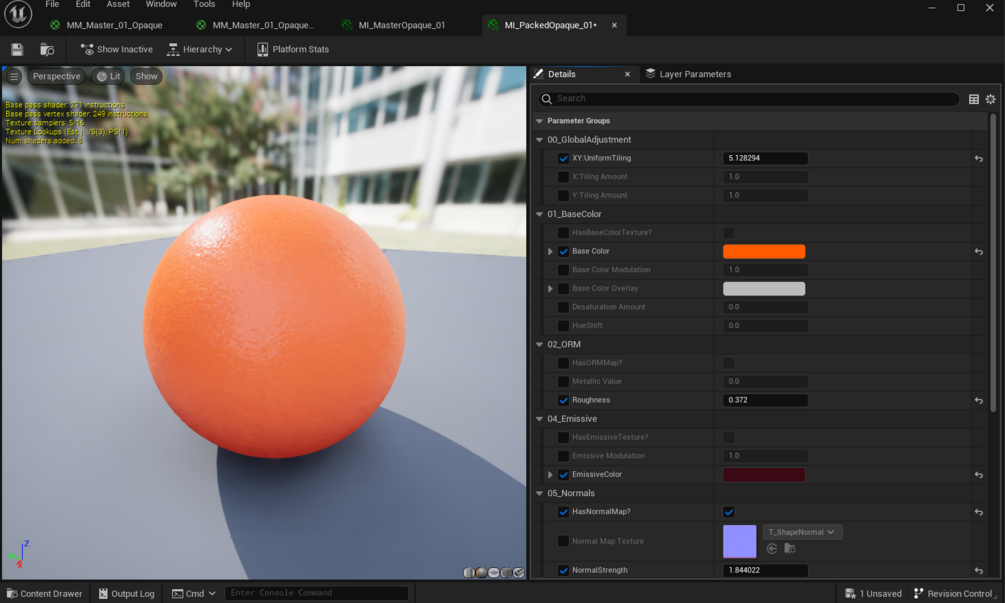Uncheck the Base Color override checkbox
The height and width of the screenshot is (603, 1005).
click(563, 251)
